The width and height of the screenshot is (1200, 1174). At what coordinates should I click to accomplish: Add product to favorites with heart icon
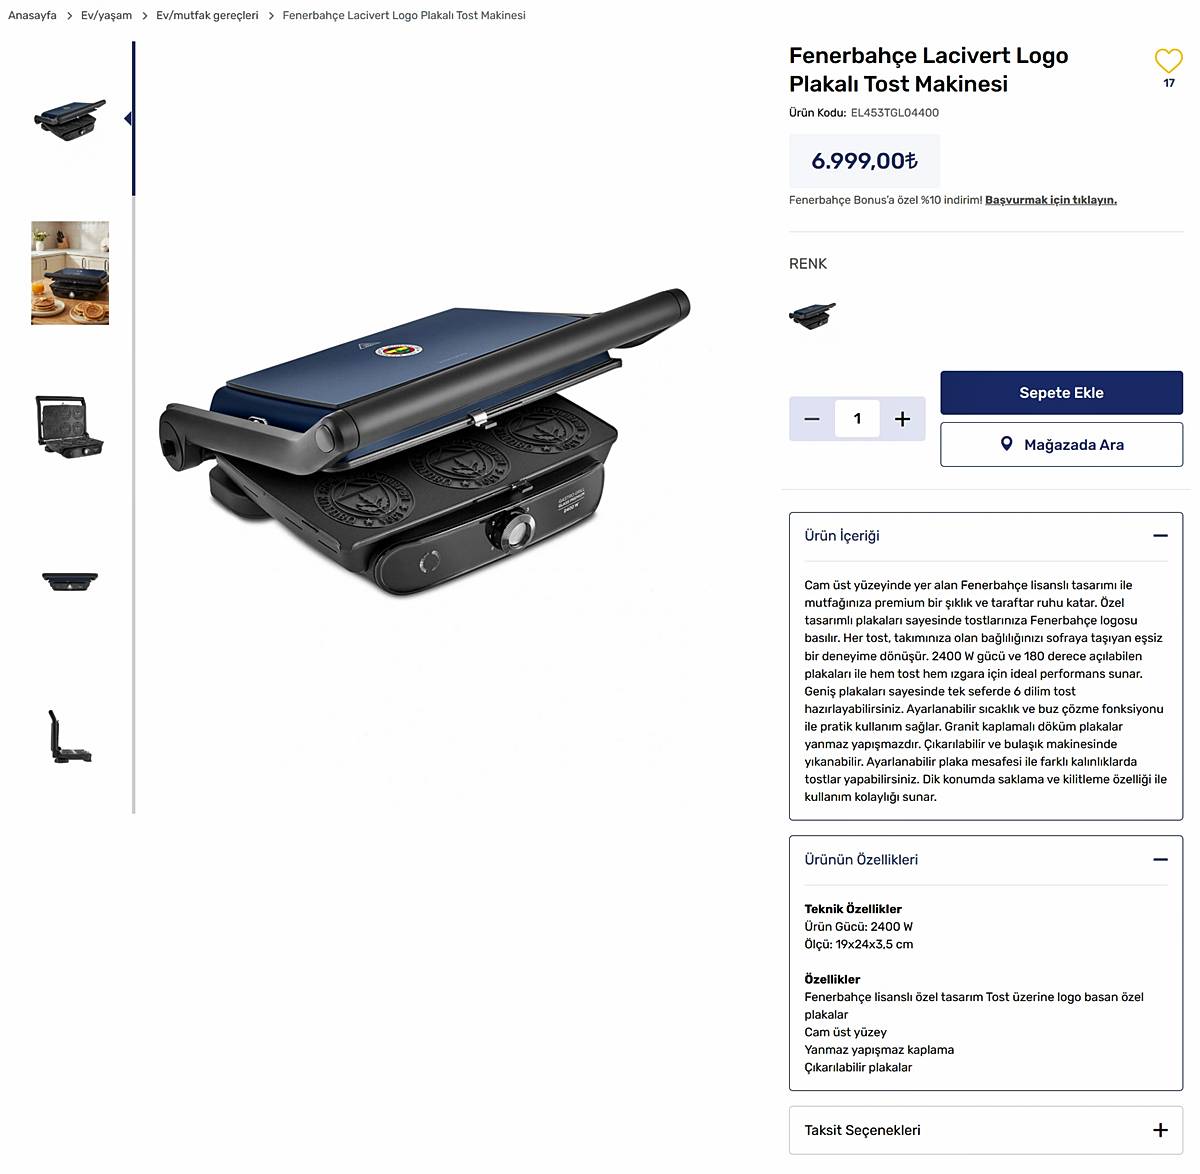[1168, 60]
